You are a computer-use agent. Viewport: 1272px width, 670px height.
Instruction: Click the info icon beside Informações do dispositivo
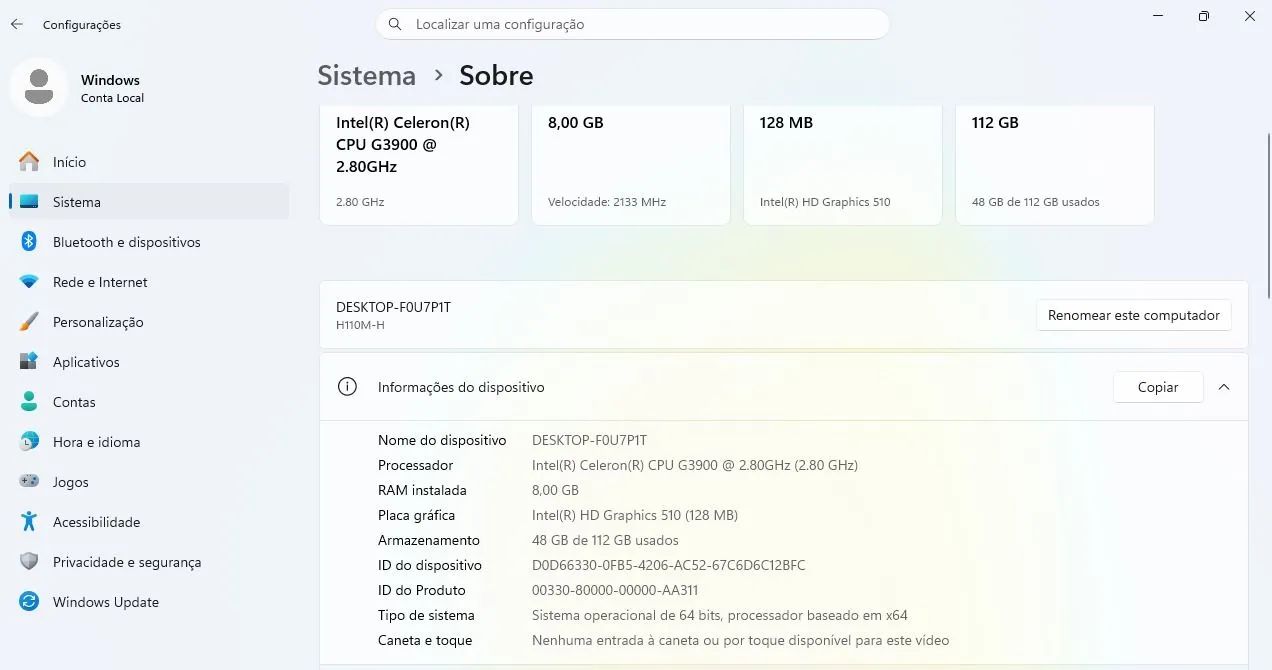click(x=347, y=387)
